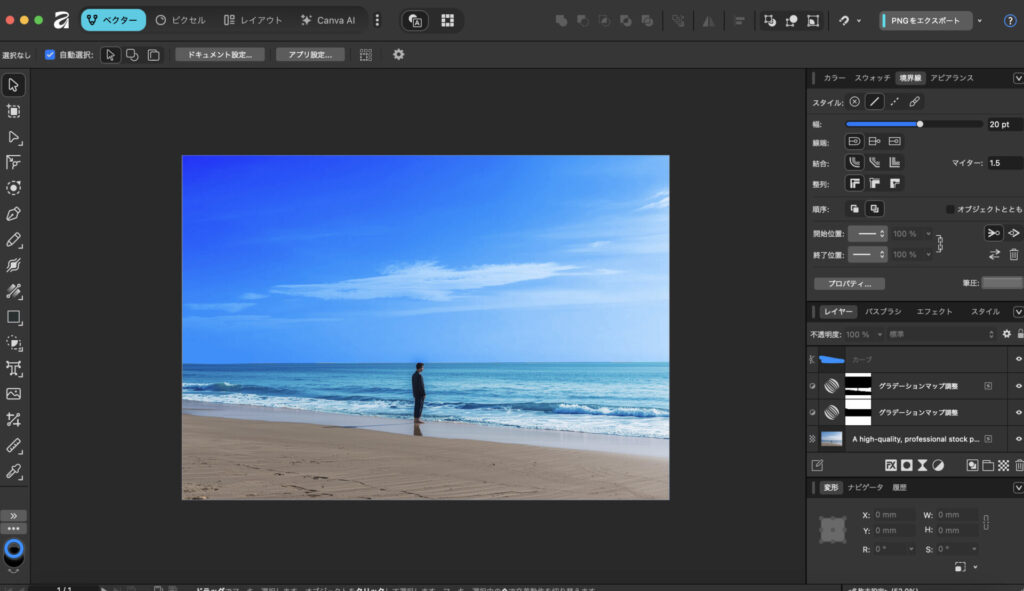Select the dashed line stroke style icon
This screenshot has width=1024, height=591.
894,102
